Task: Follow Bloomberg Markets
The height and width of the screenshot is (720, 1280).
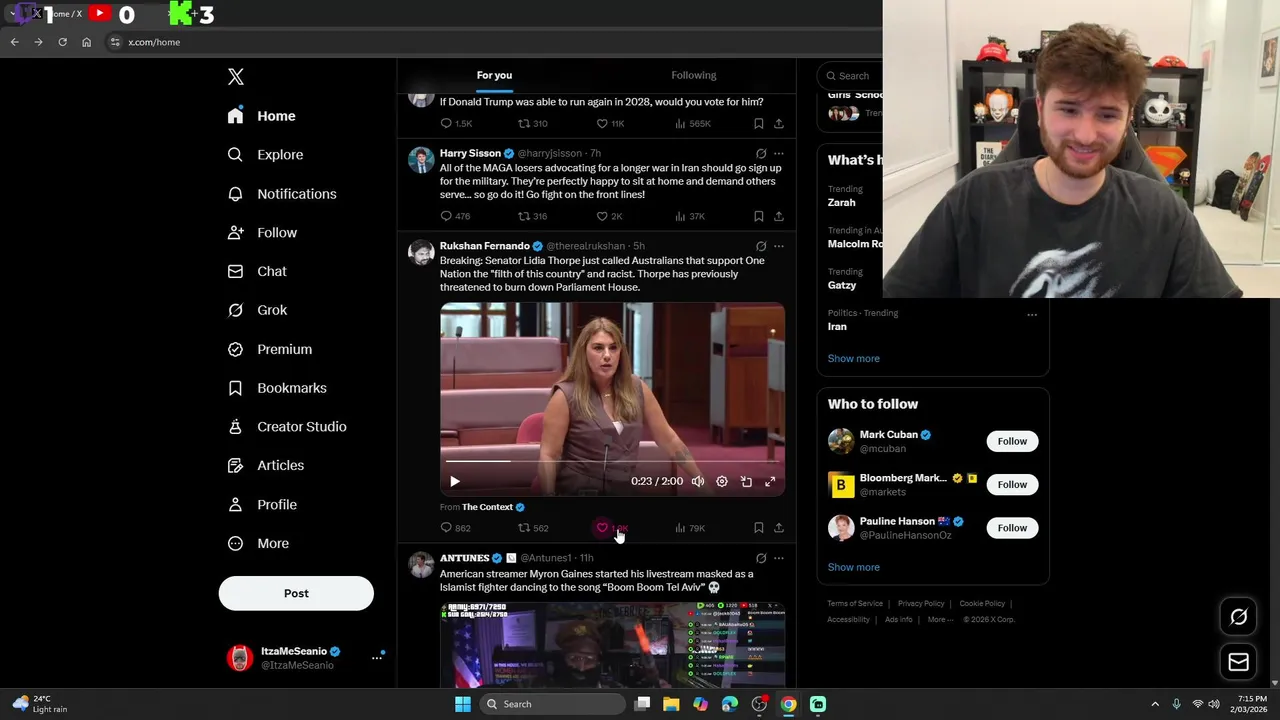Action: [1012, 484]
